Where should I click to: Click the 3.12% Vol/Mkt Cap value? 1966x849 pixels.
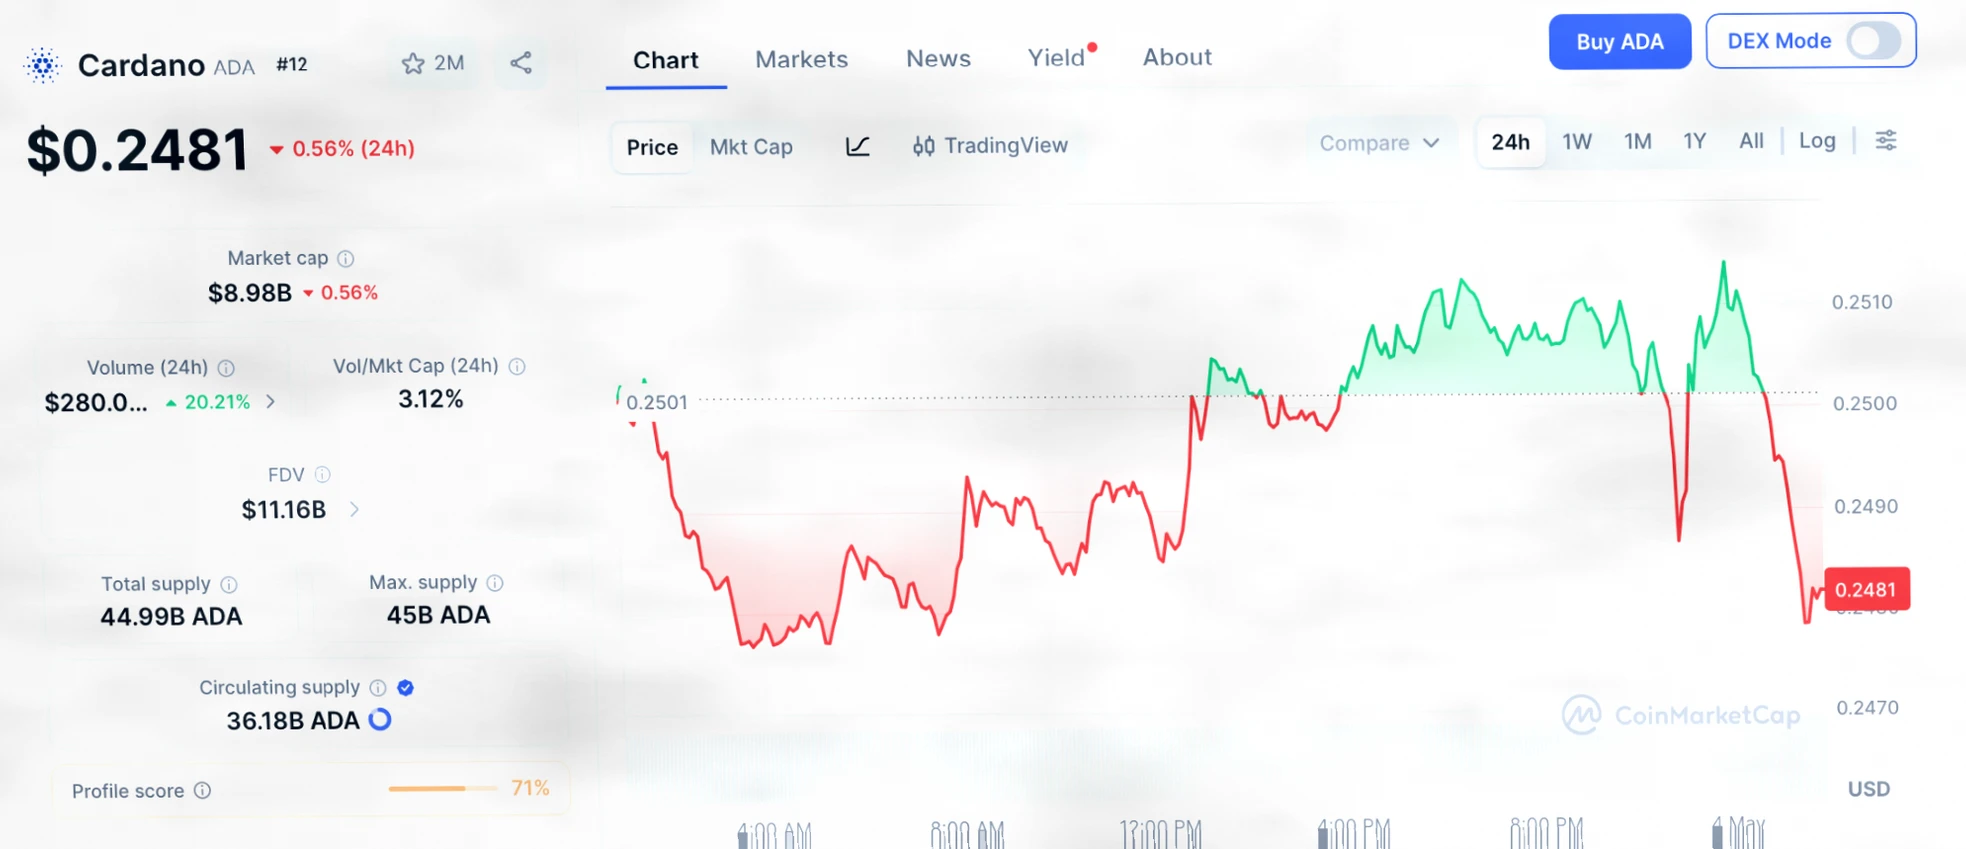click(431, 400)
